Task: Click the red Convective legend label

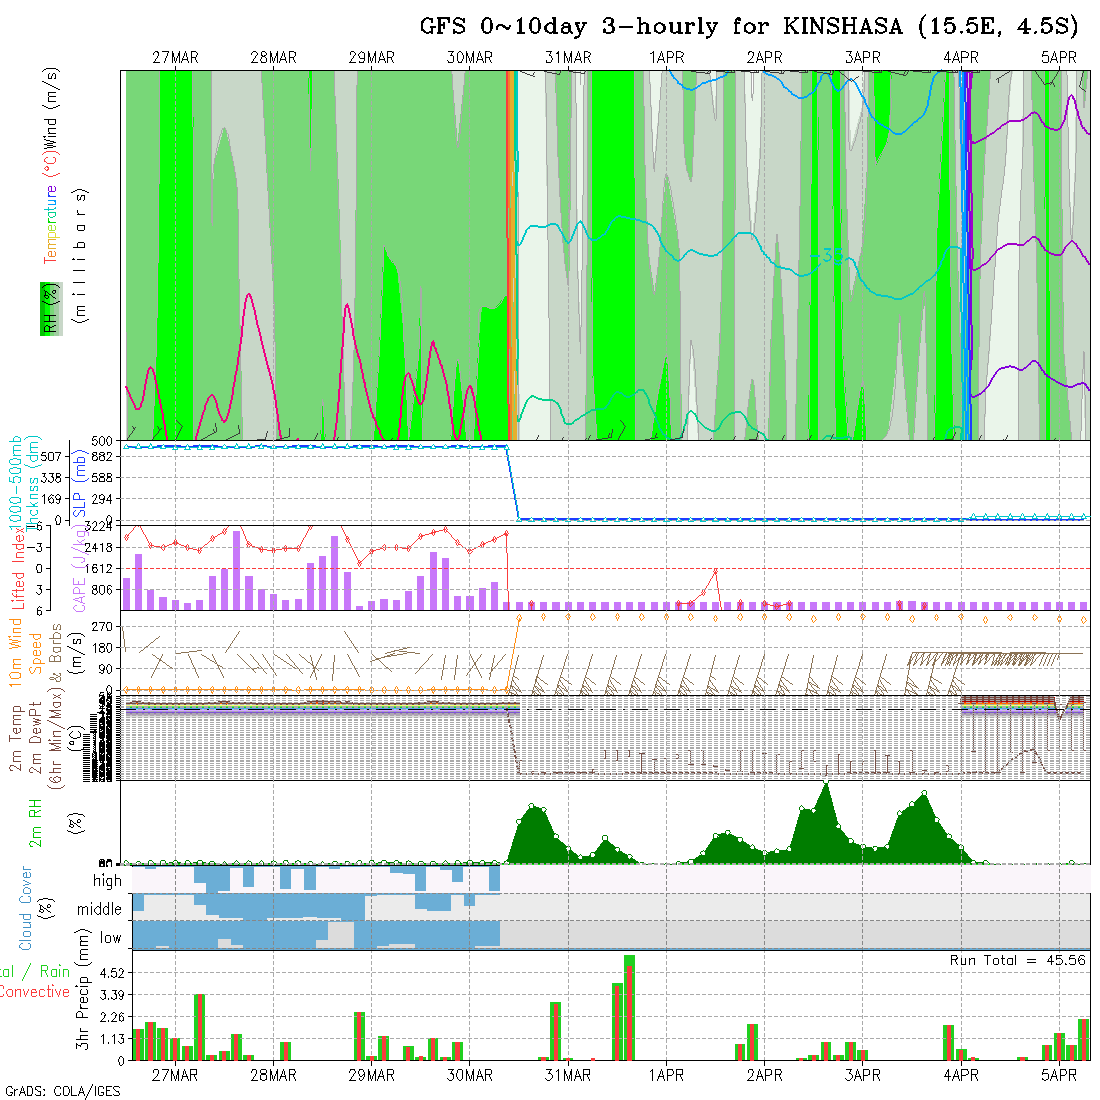Action: tap(35, 991)
